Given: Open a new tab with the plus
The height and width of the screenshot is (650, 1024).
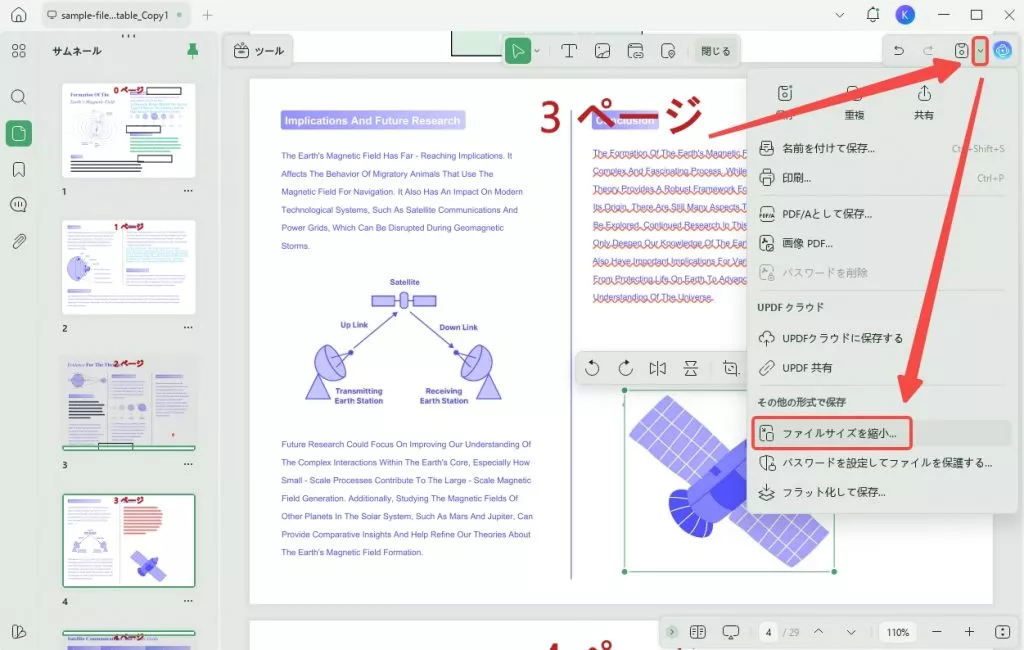Looking at the screenshot, I should [x=207, y=15].
